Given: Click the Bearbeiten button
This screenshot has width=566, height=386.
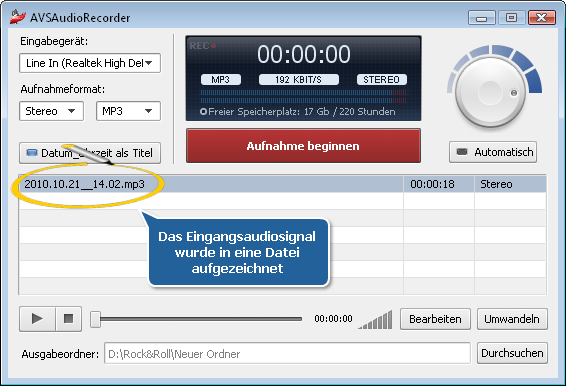Looking at the screenshot, I should click(435, 319).
